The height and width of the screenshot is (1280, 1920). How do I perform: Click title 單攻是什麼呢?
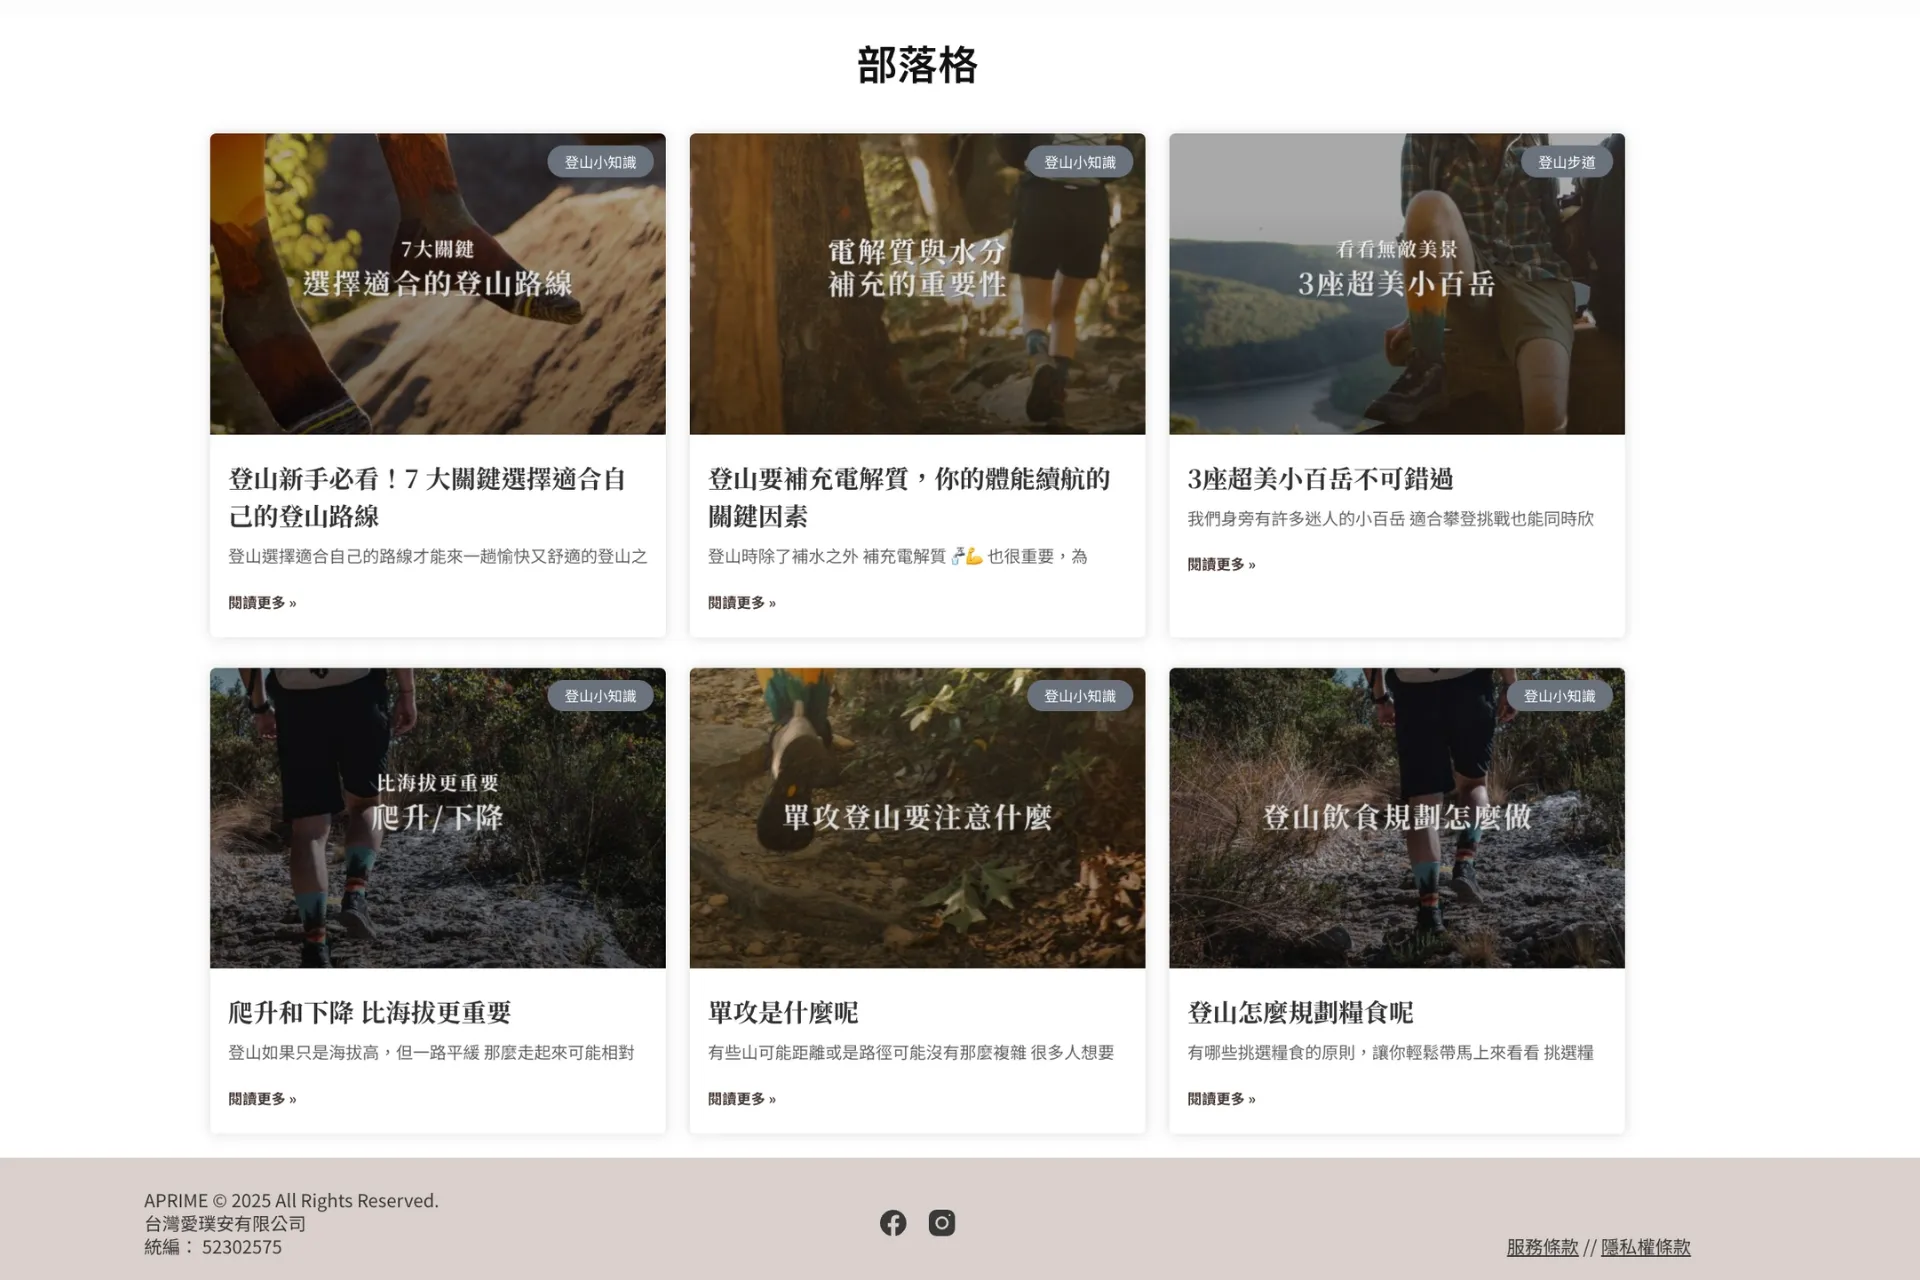783,1013
